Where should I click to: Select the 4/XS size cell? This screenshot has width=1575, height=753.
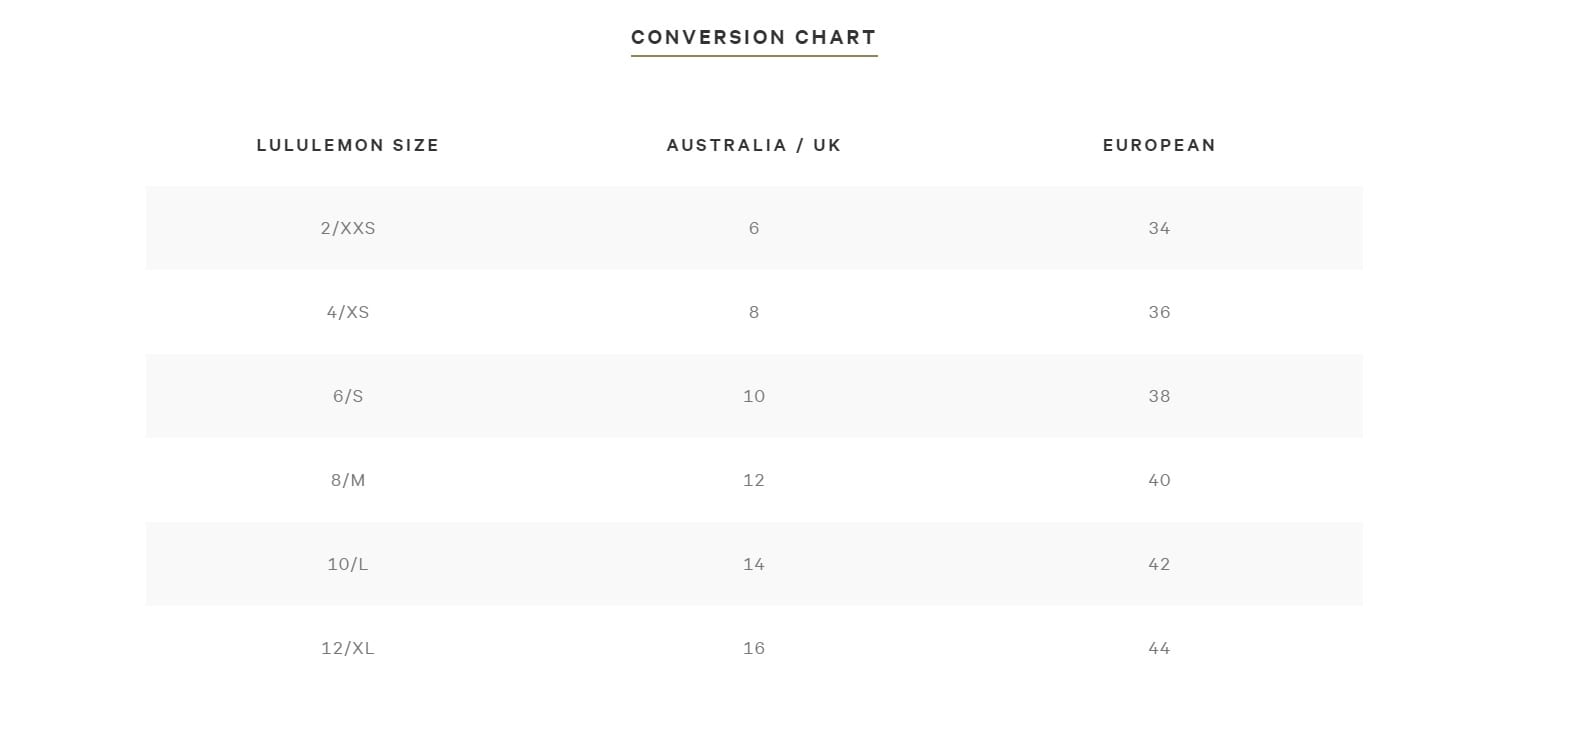[348, 312]
